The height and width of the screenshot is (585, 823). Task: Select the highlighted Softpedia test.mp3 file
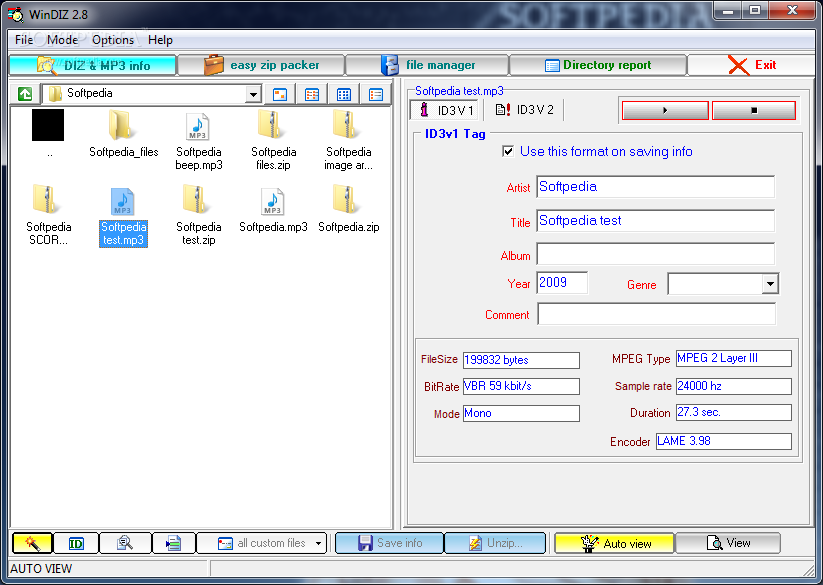[x=123, y=216]
